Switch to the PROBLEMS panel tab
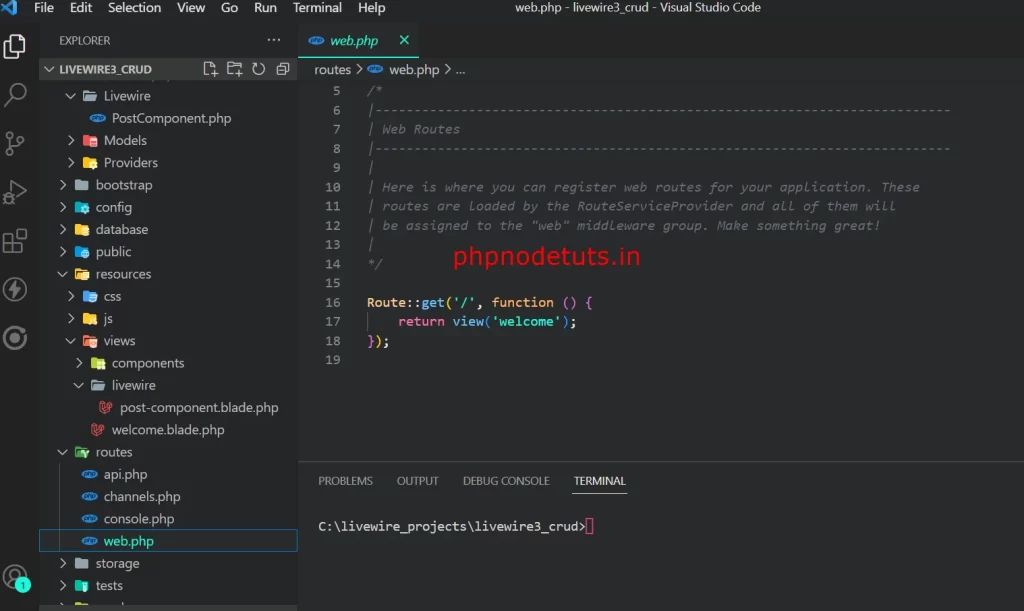The width and height of the screenshot is (1024, 611). [345, 481]
